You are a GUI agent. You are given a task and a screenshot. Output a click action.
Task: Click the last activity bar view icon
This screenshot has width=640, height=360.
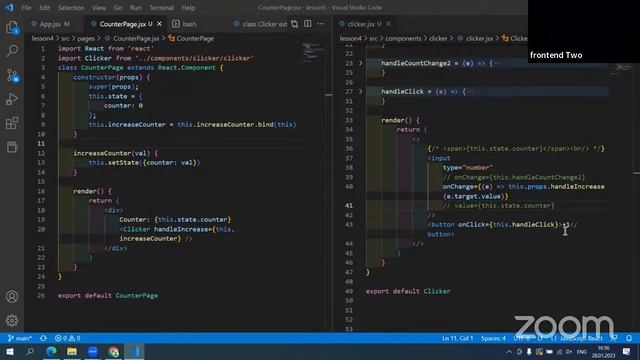(12, 147)
